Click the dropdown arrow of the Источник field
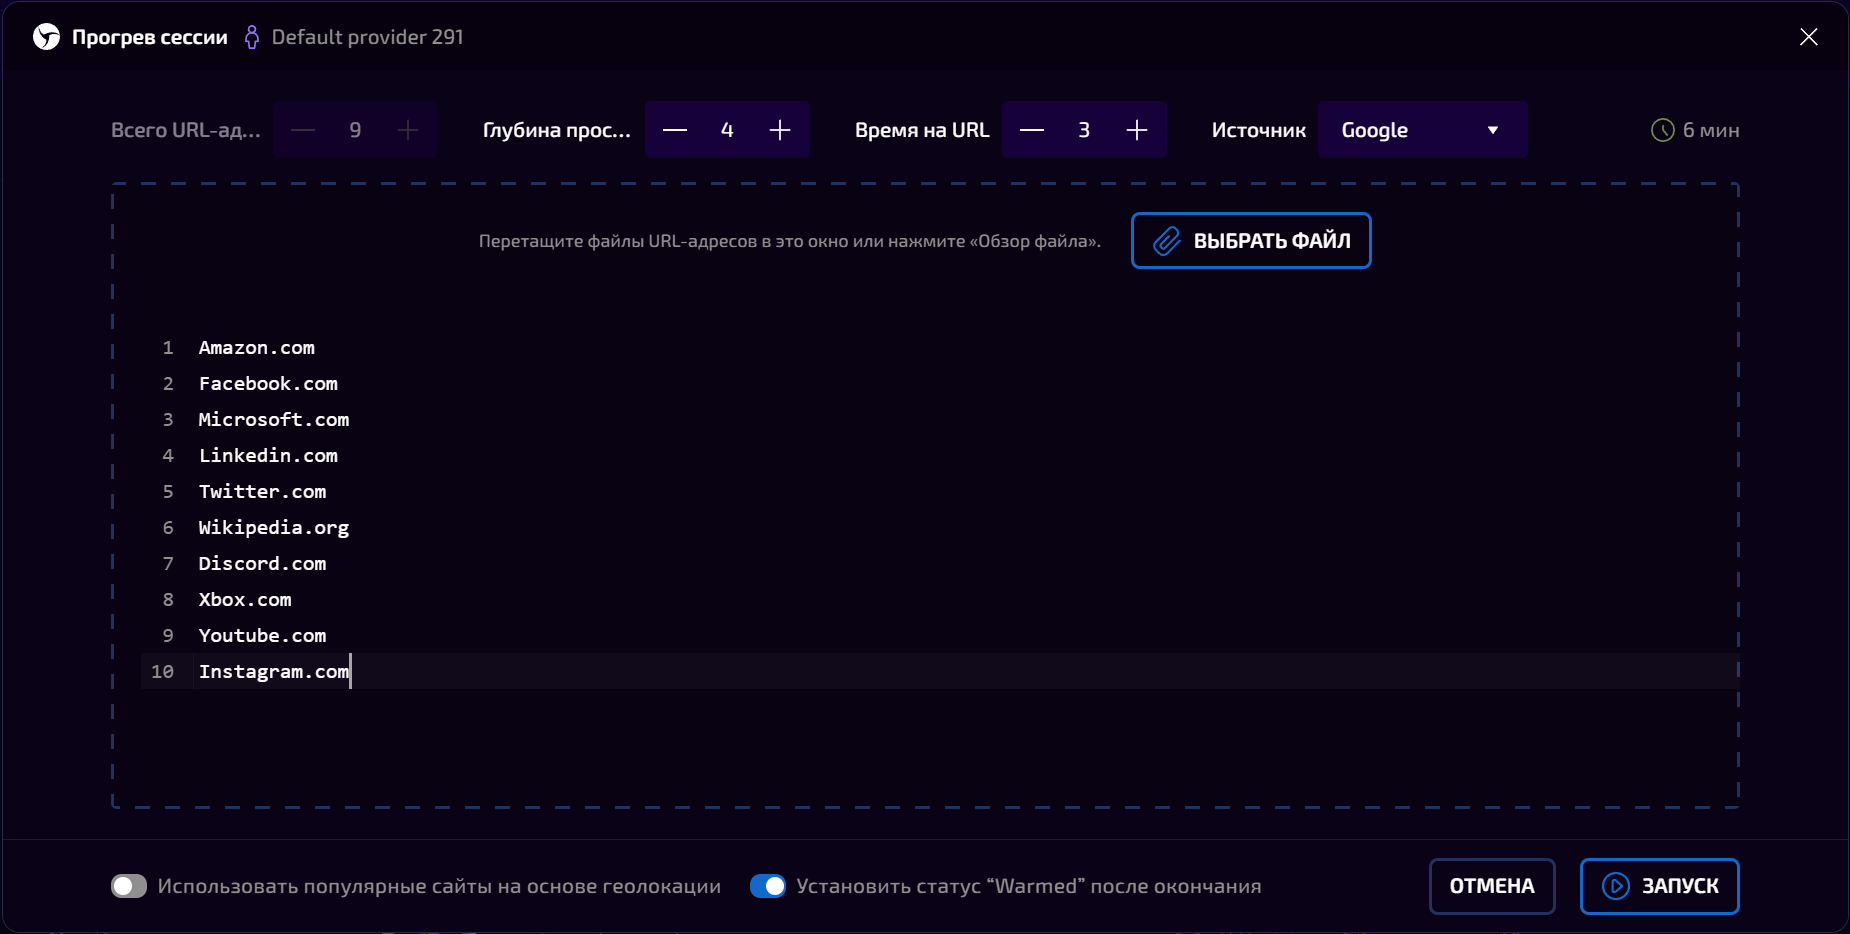This screenshot has height=934, width=1850. (x=1493, y=130)
